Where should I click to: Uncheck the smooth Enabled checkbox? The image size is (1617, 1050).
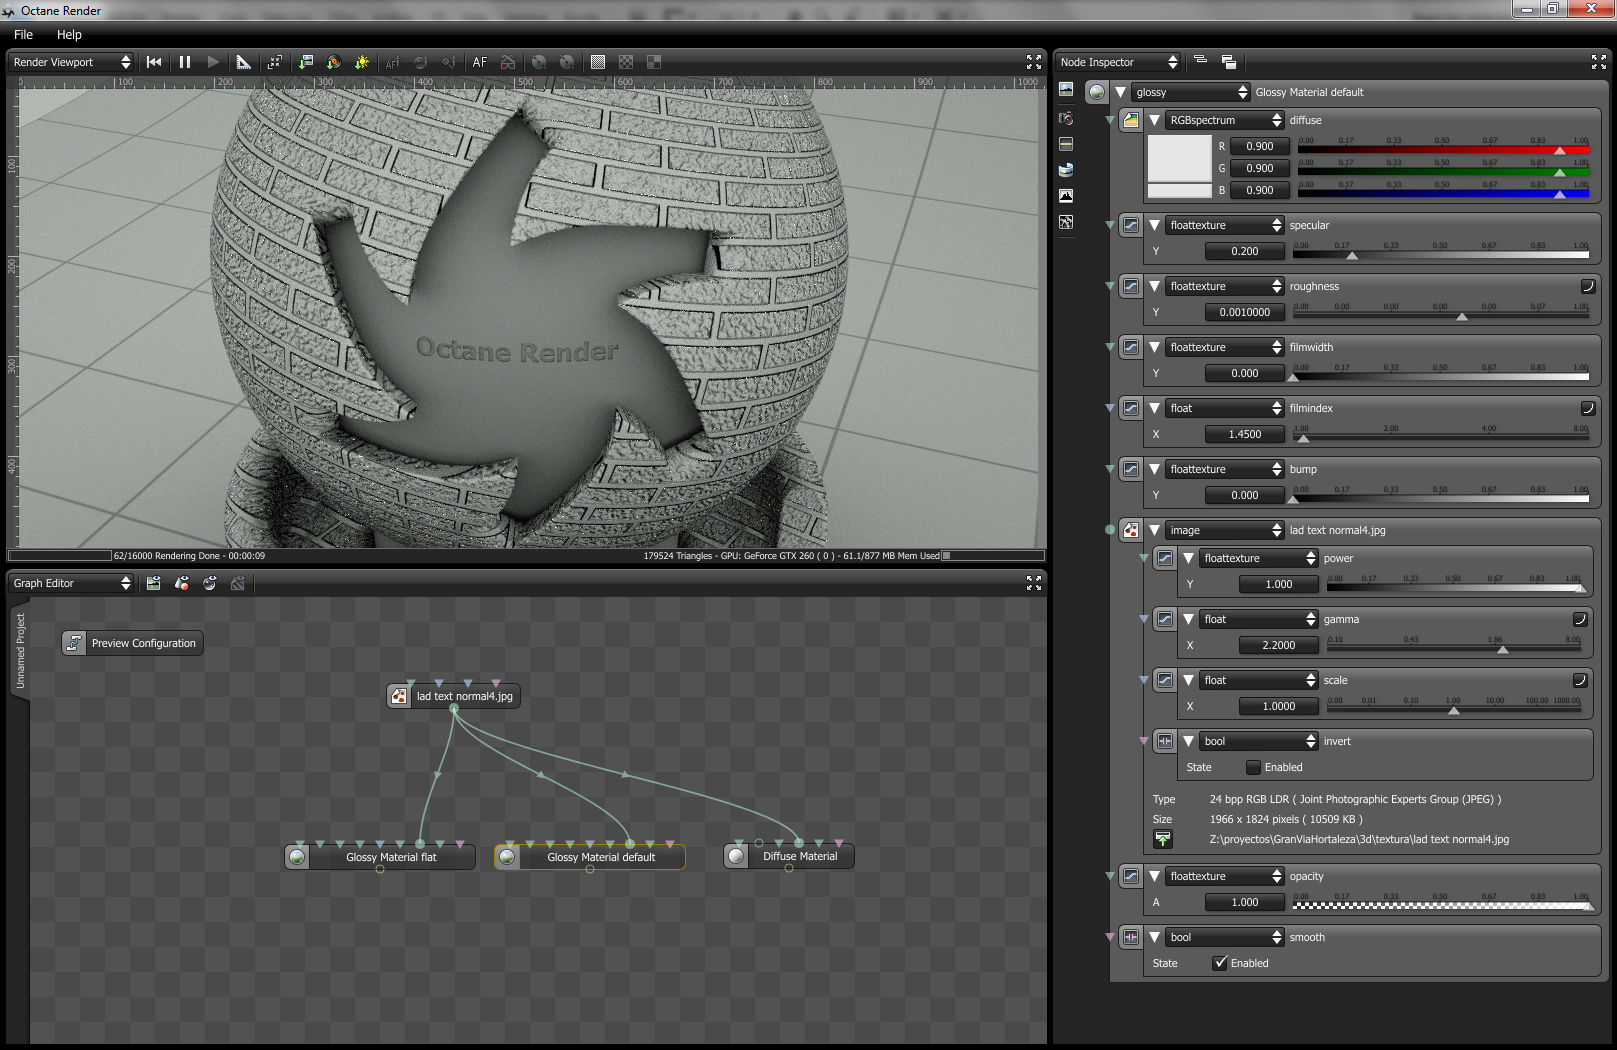coord(1220,963)
